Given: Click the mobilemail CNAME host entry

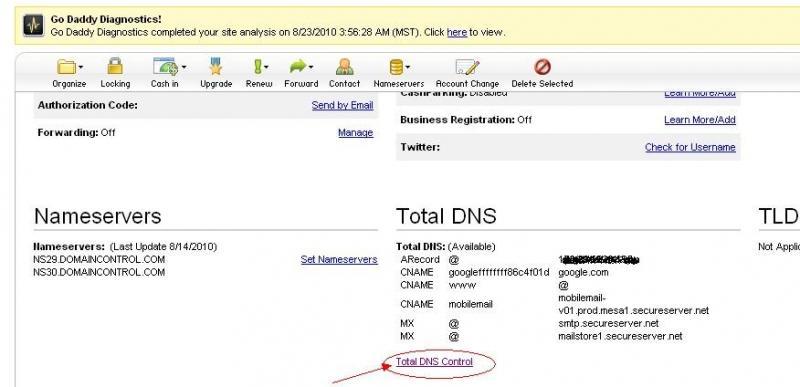Looking at the screenshot, I should click(x=470, y=304).
